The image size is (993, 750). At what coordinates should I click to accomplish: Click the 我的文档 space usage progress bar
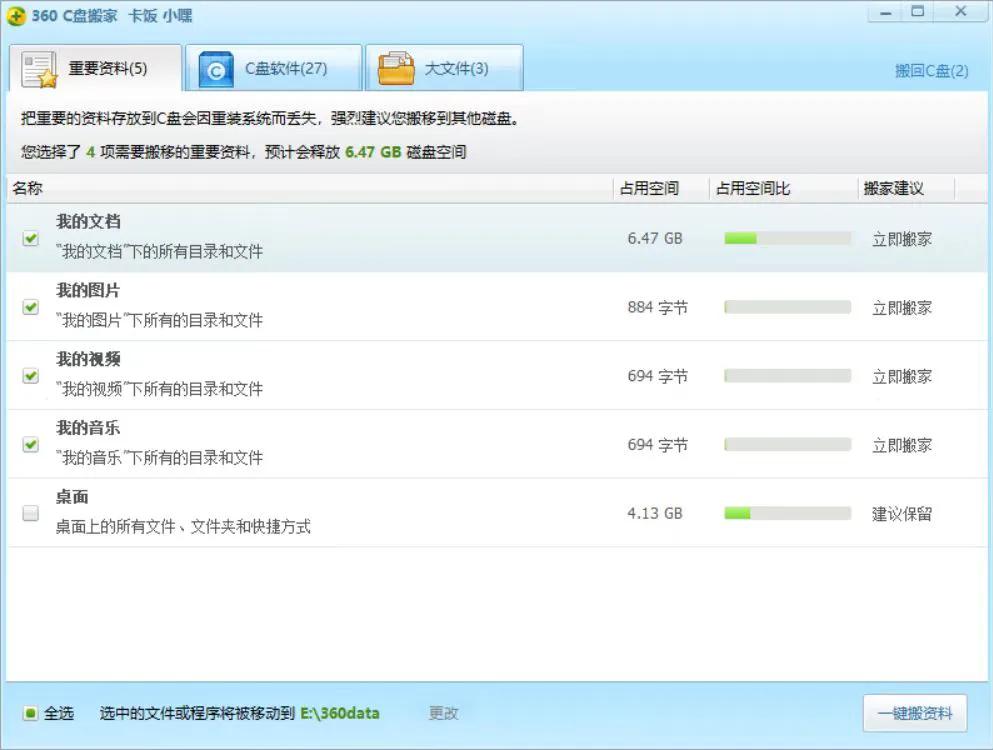point(786,237)
